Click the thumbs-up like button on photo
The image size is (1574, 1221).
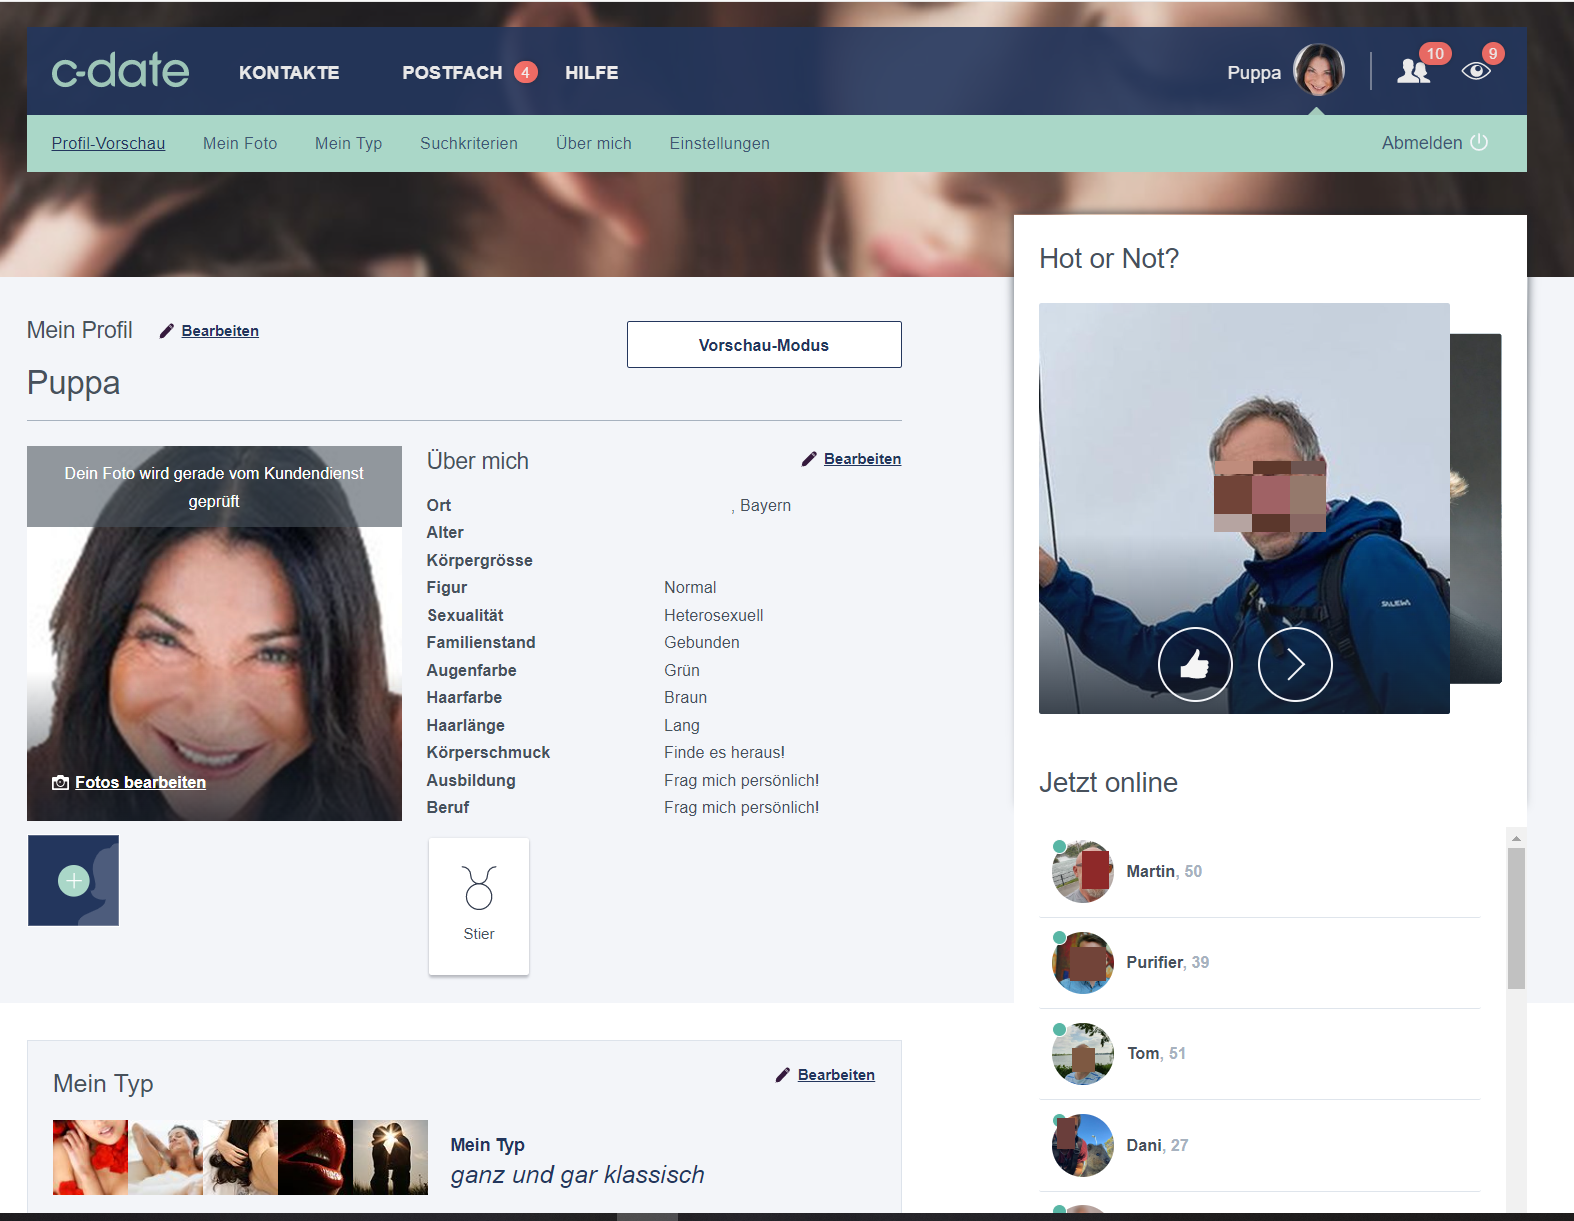[1195, 664]
